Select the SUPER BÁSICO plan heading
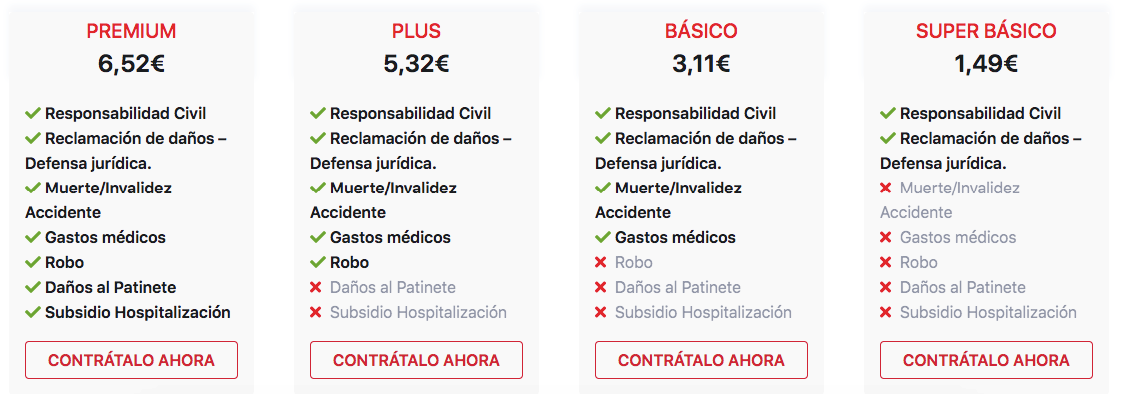The height and width of the screenshot is (394, 1125). [x=986, y=32]
